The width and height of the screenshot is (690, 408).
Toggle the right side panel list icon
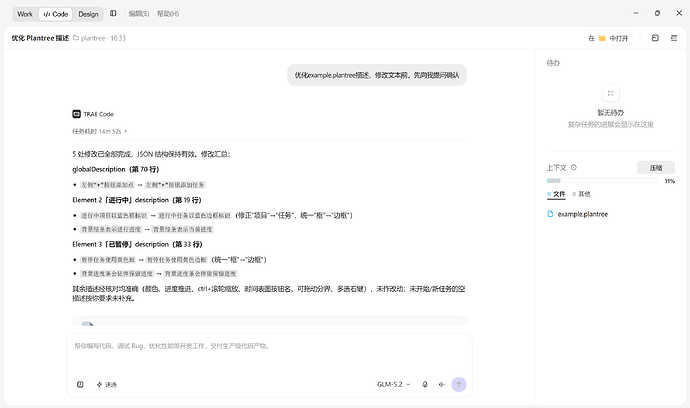coord(674,38)
